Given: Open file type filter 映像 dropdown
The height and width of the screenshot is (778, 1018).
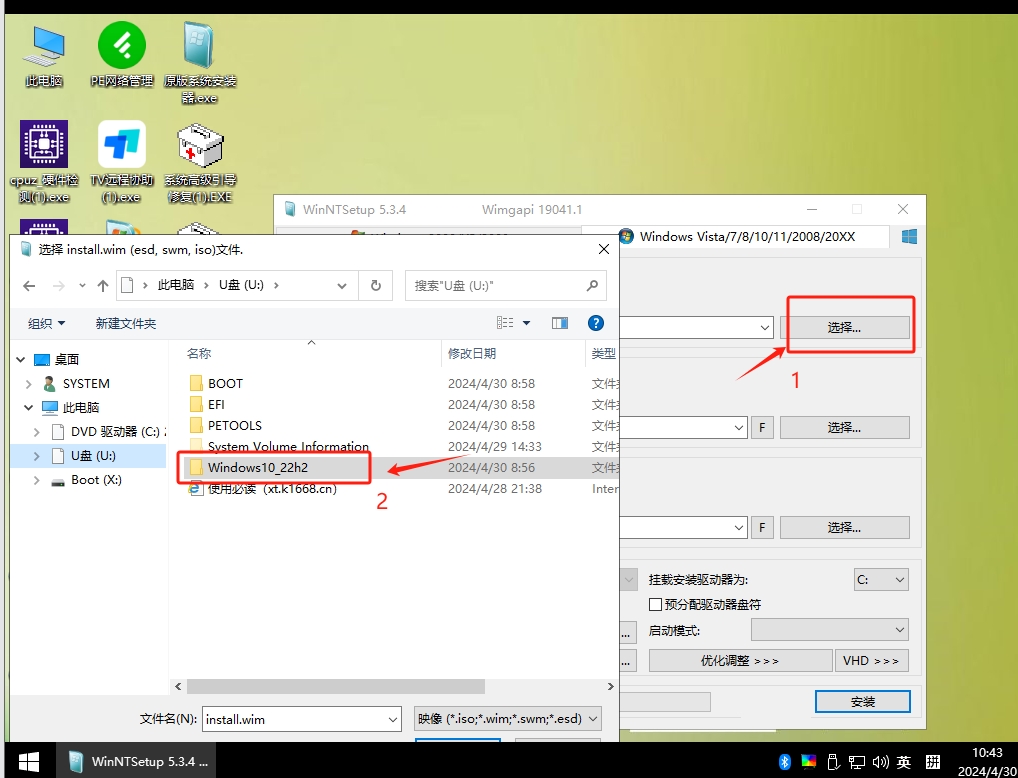Looking at the screenshot, I should (x=508, y=719).
